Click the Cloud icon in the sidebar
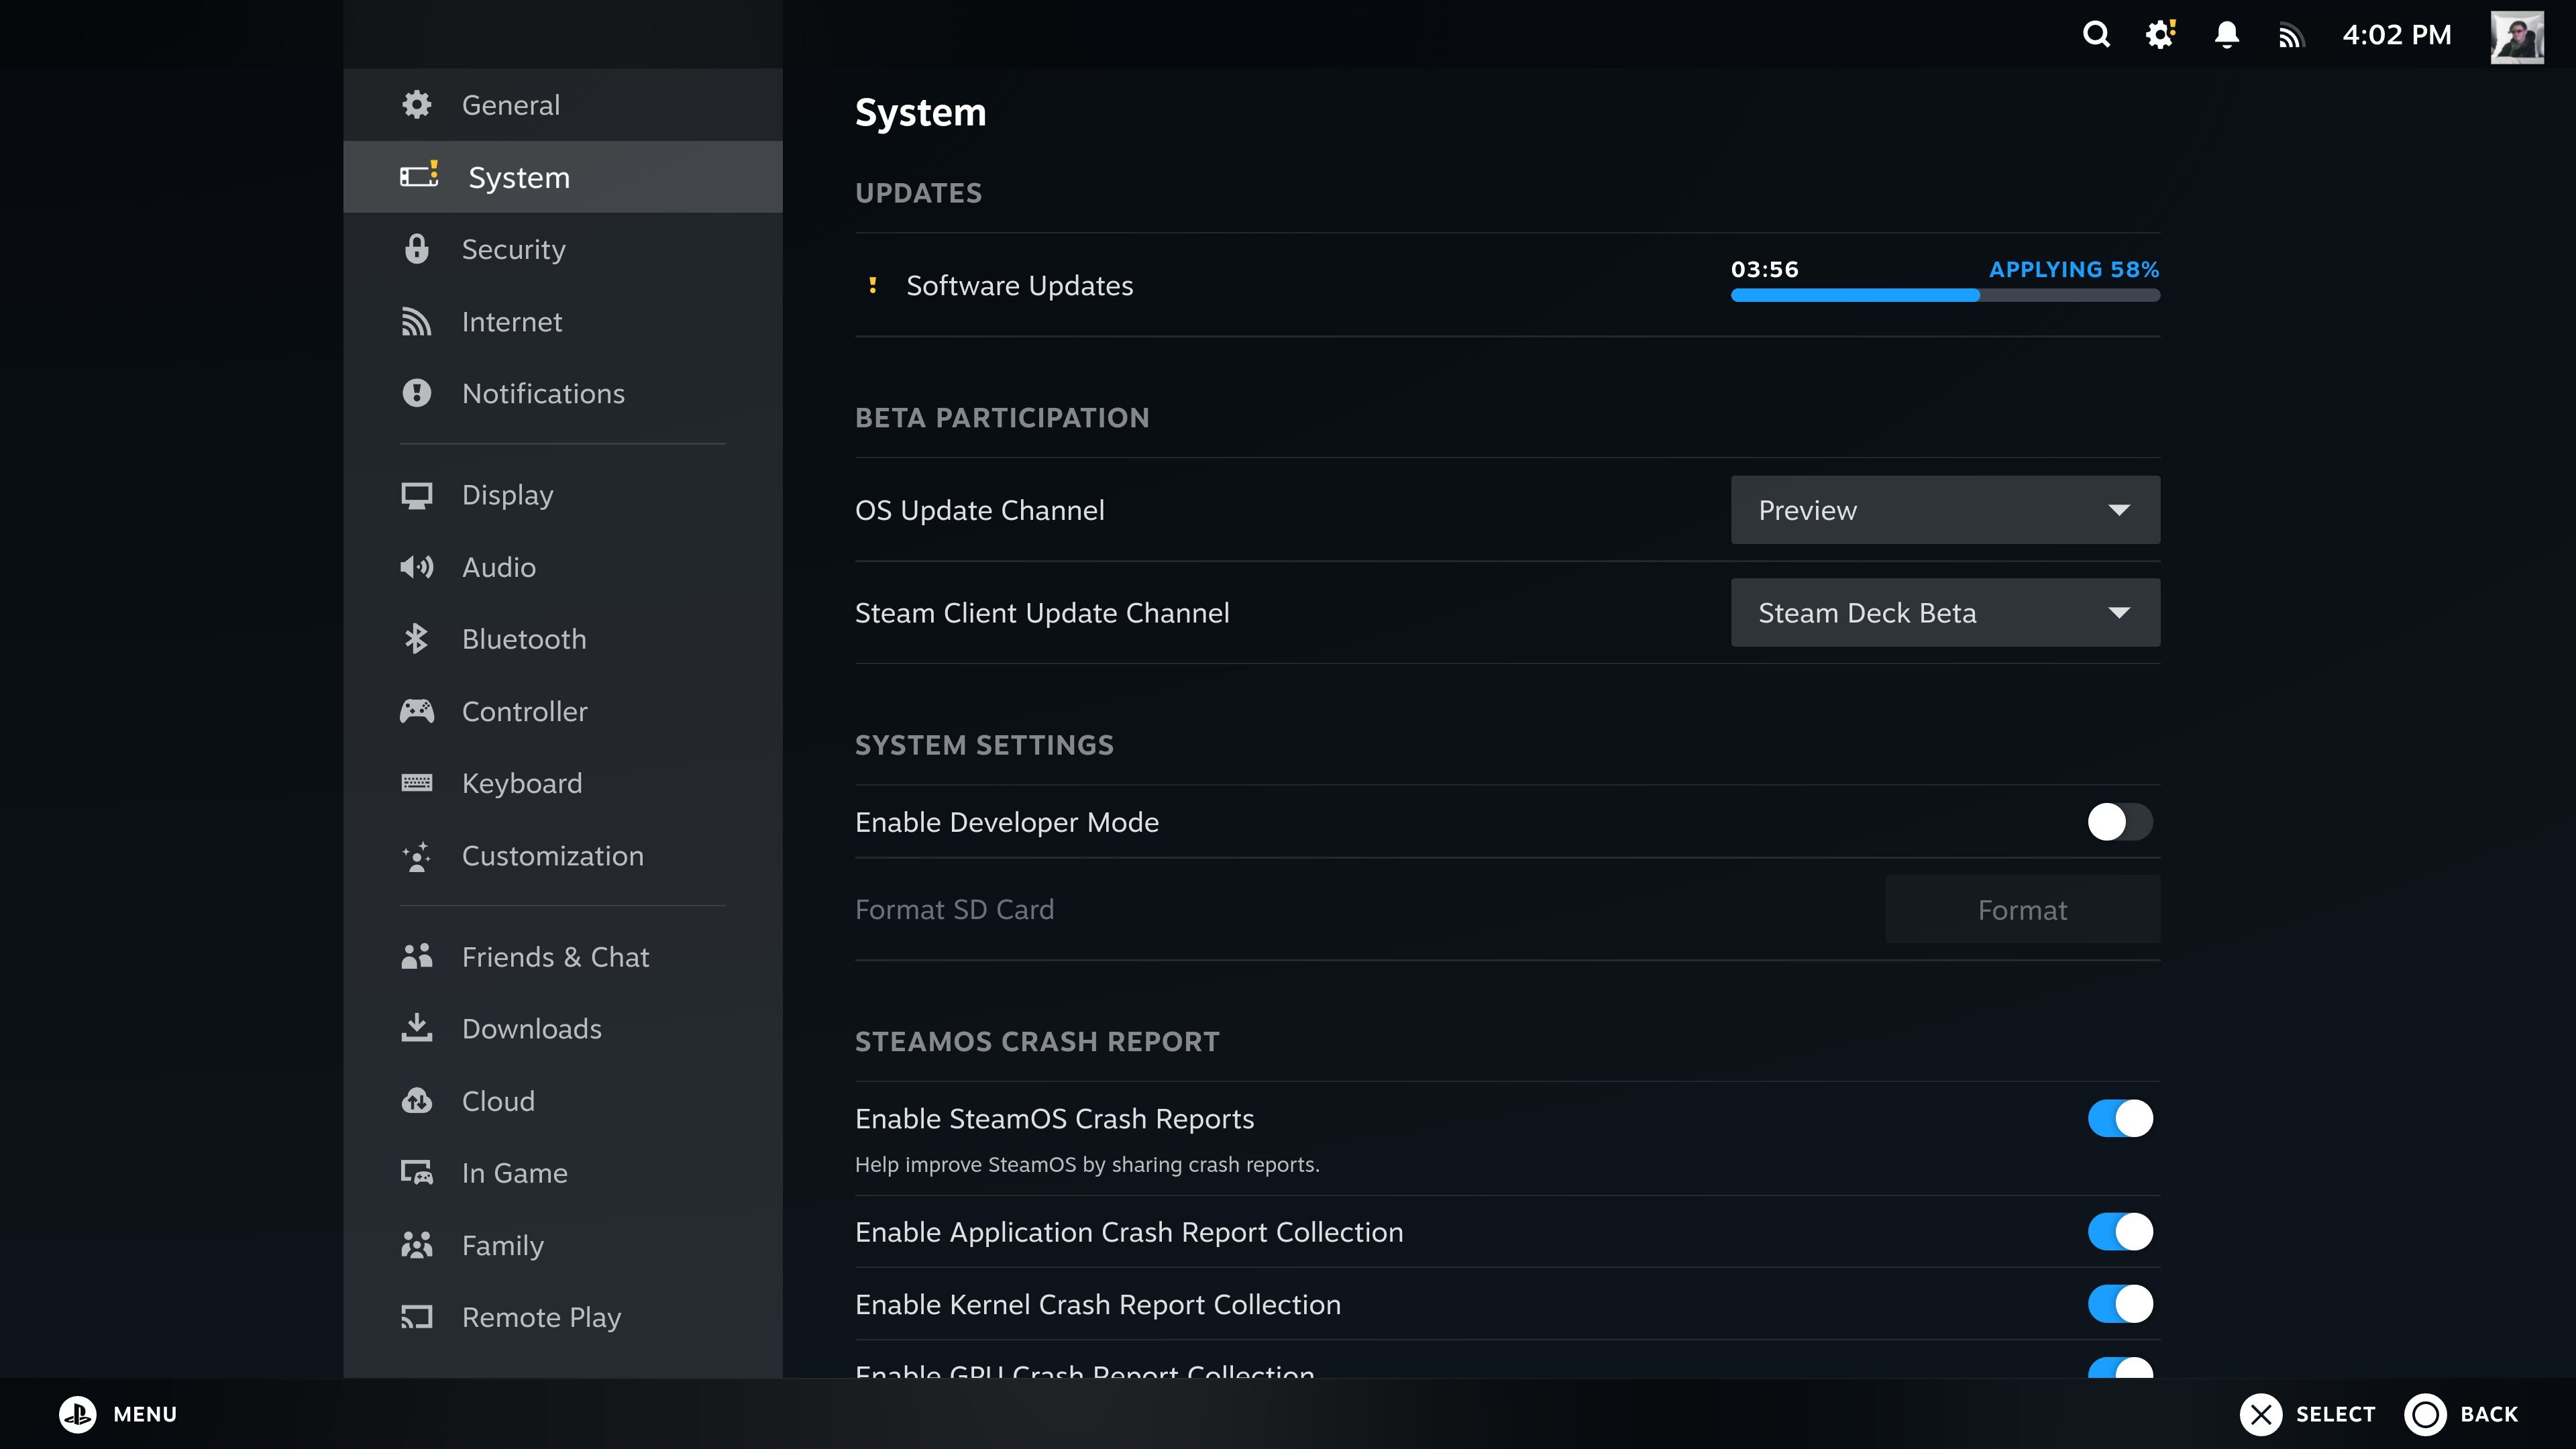The height and width of the screenshot is (1449, 2576). click(x=416, y=1101)
